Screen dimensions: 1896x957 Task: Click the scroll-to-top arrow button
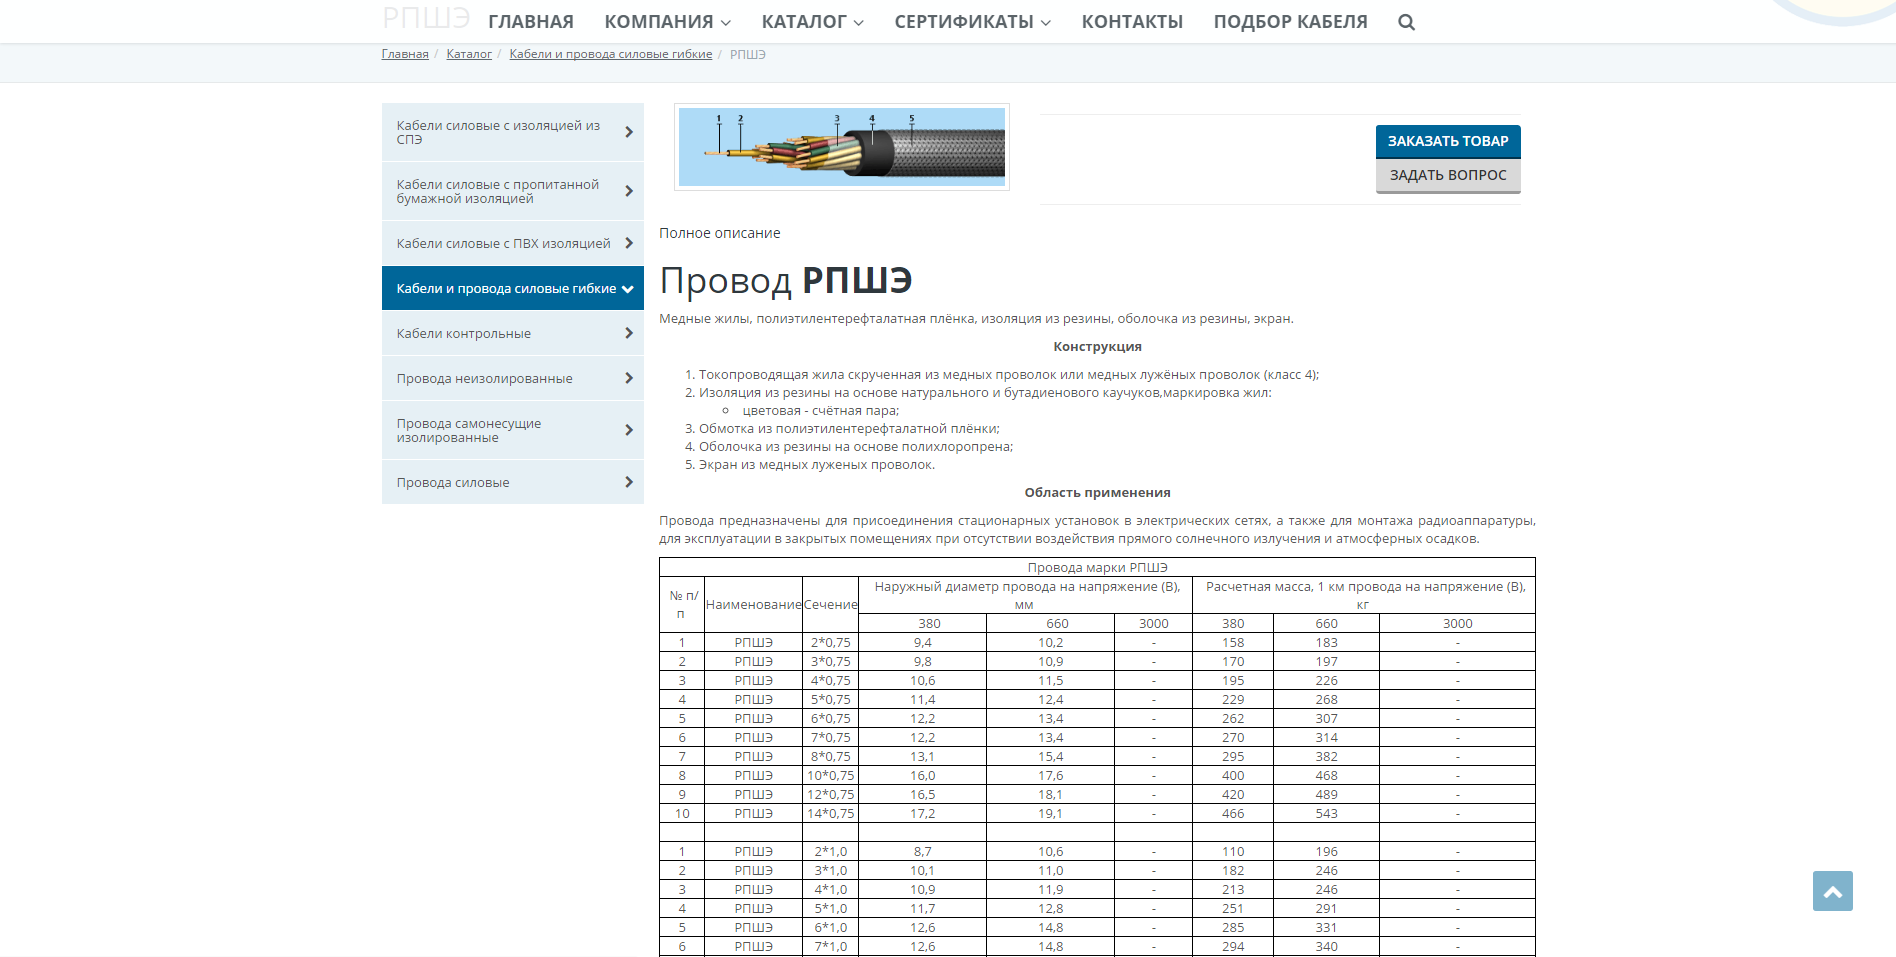pos(1832,891)
